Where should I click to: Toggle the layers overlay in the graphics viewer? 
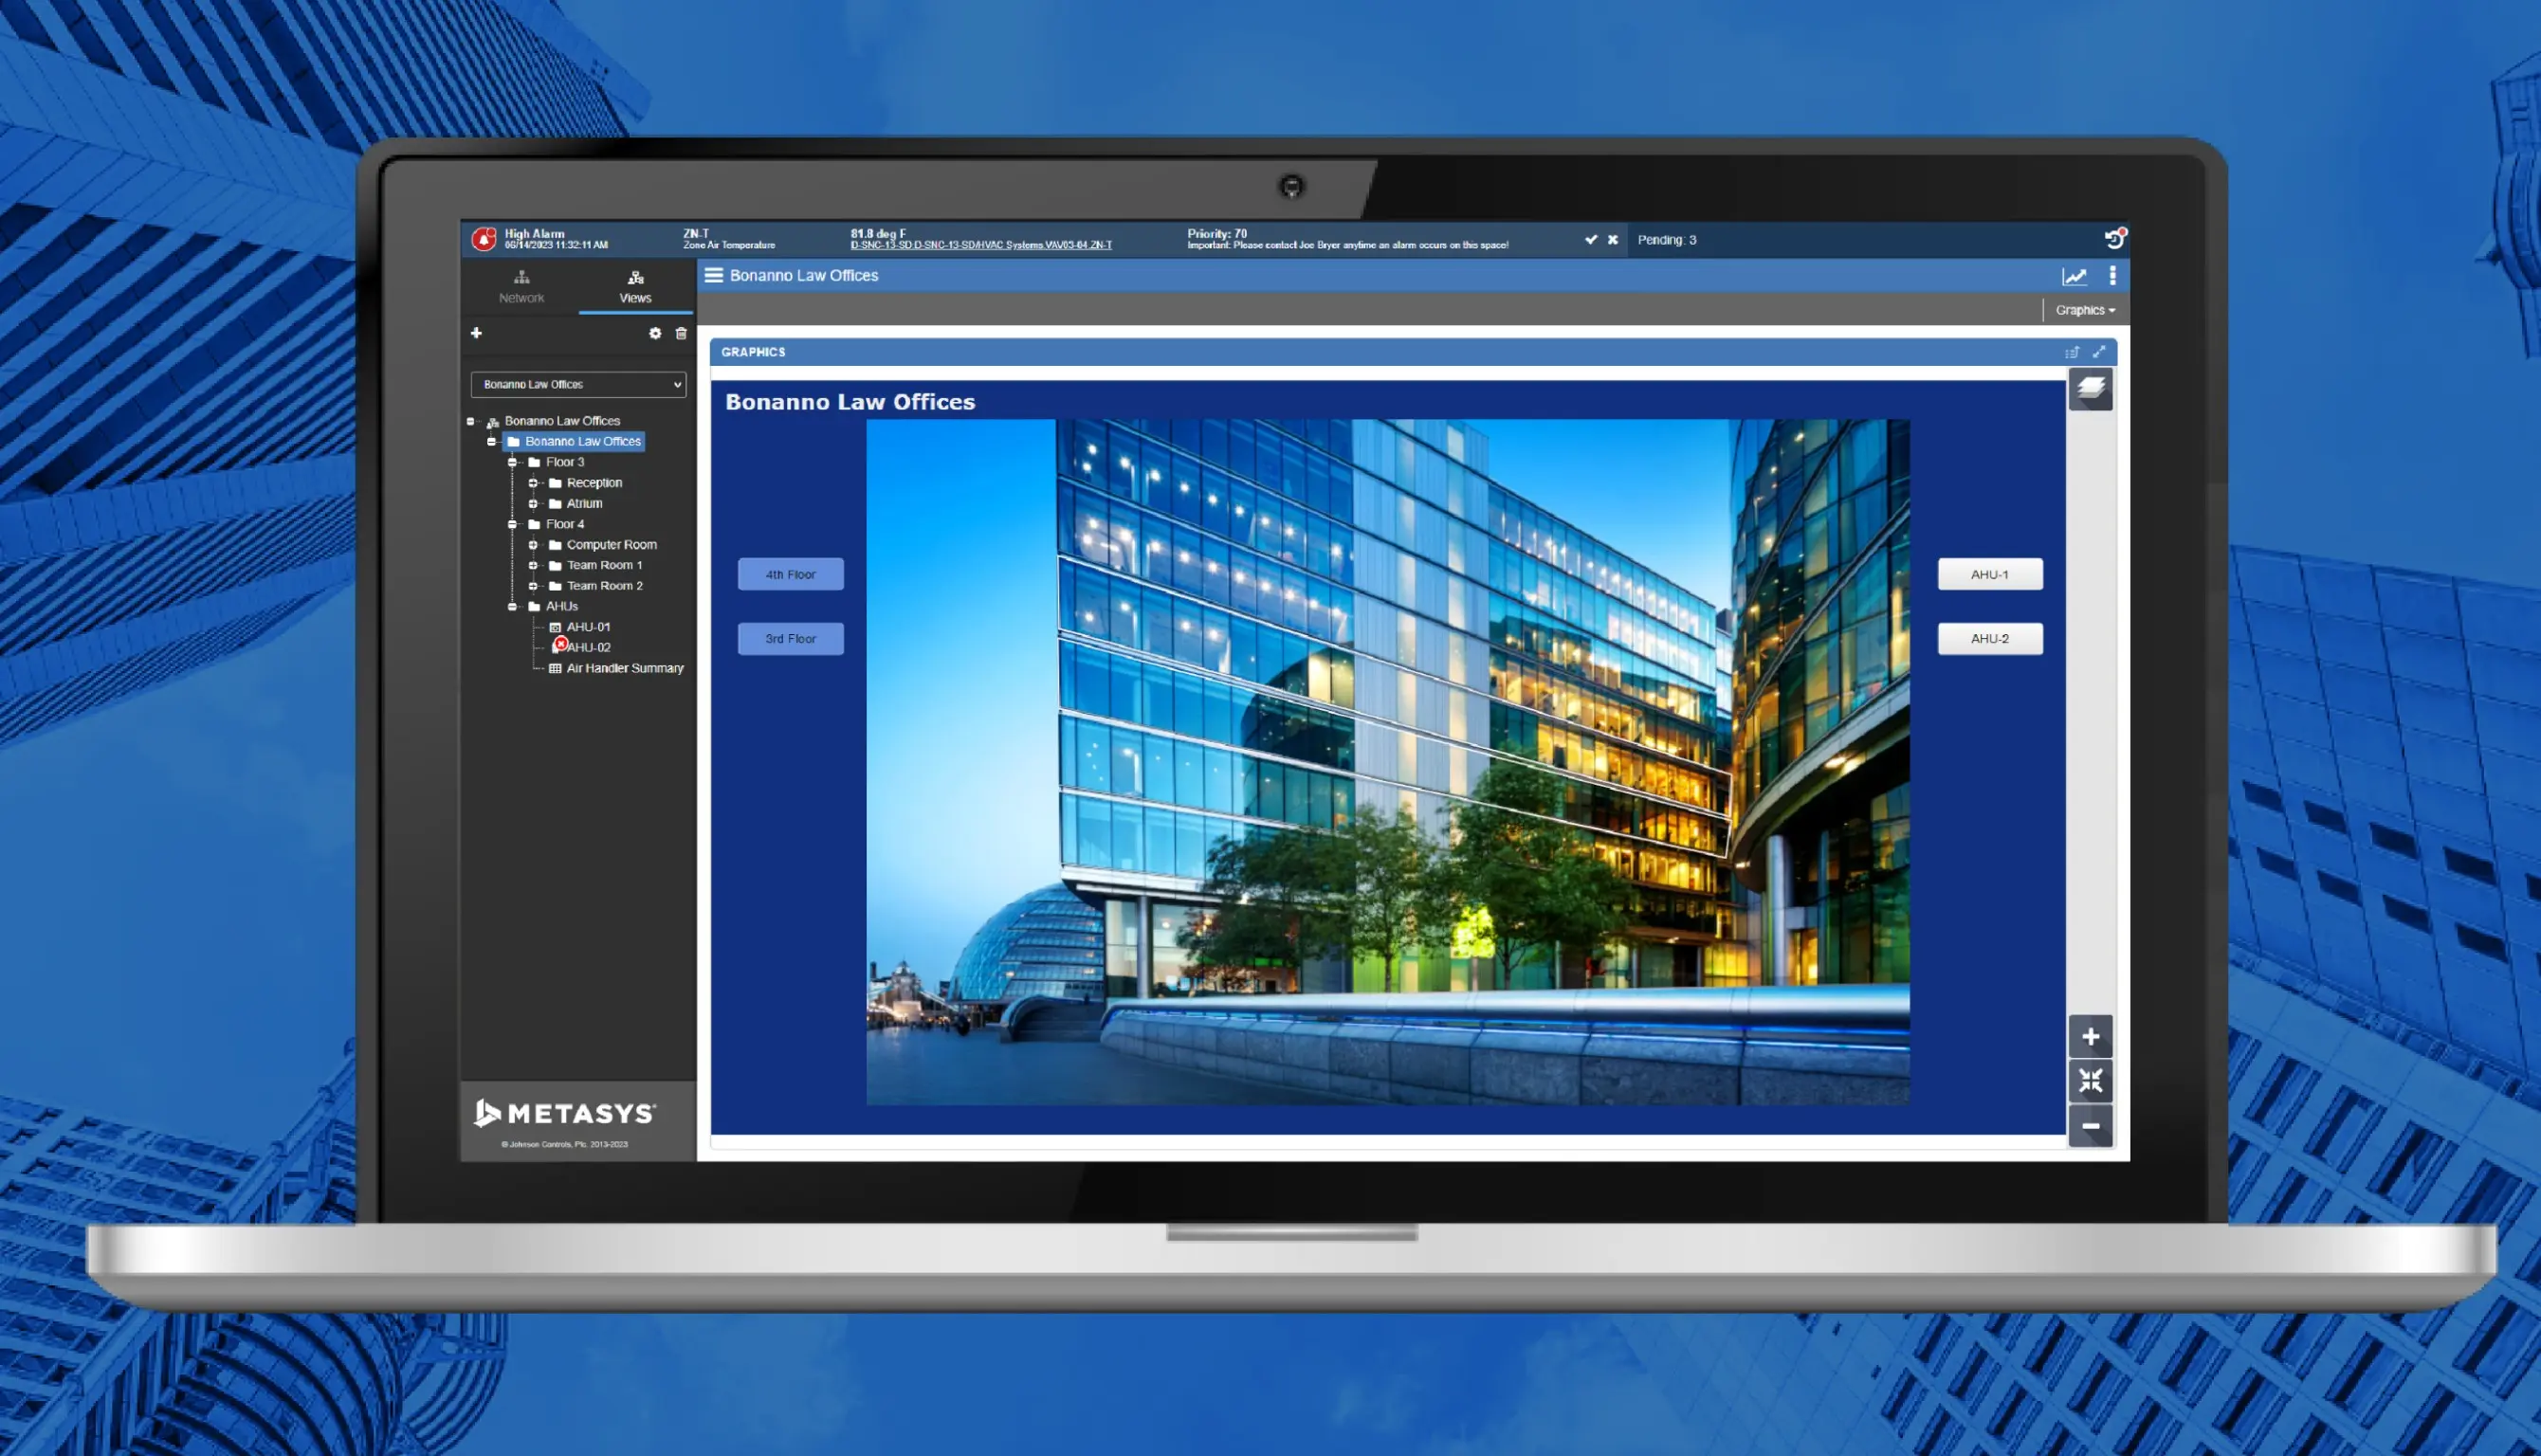click(x=2090, y=390)
